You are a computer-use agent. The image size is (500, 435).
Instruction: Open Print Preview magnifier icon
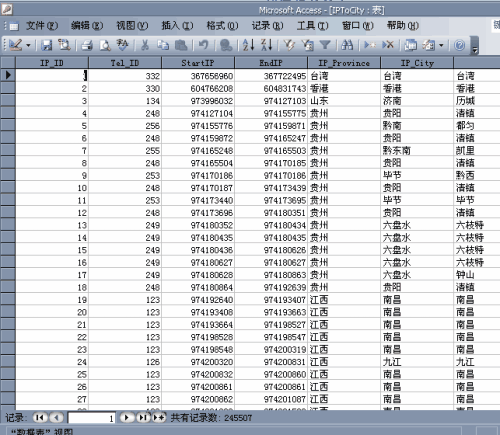tap(105, 45)
